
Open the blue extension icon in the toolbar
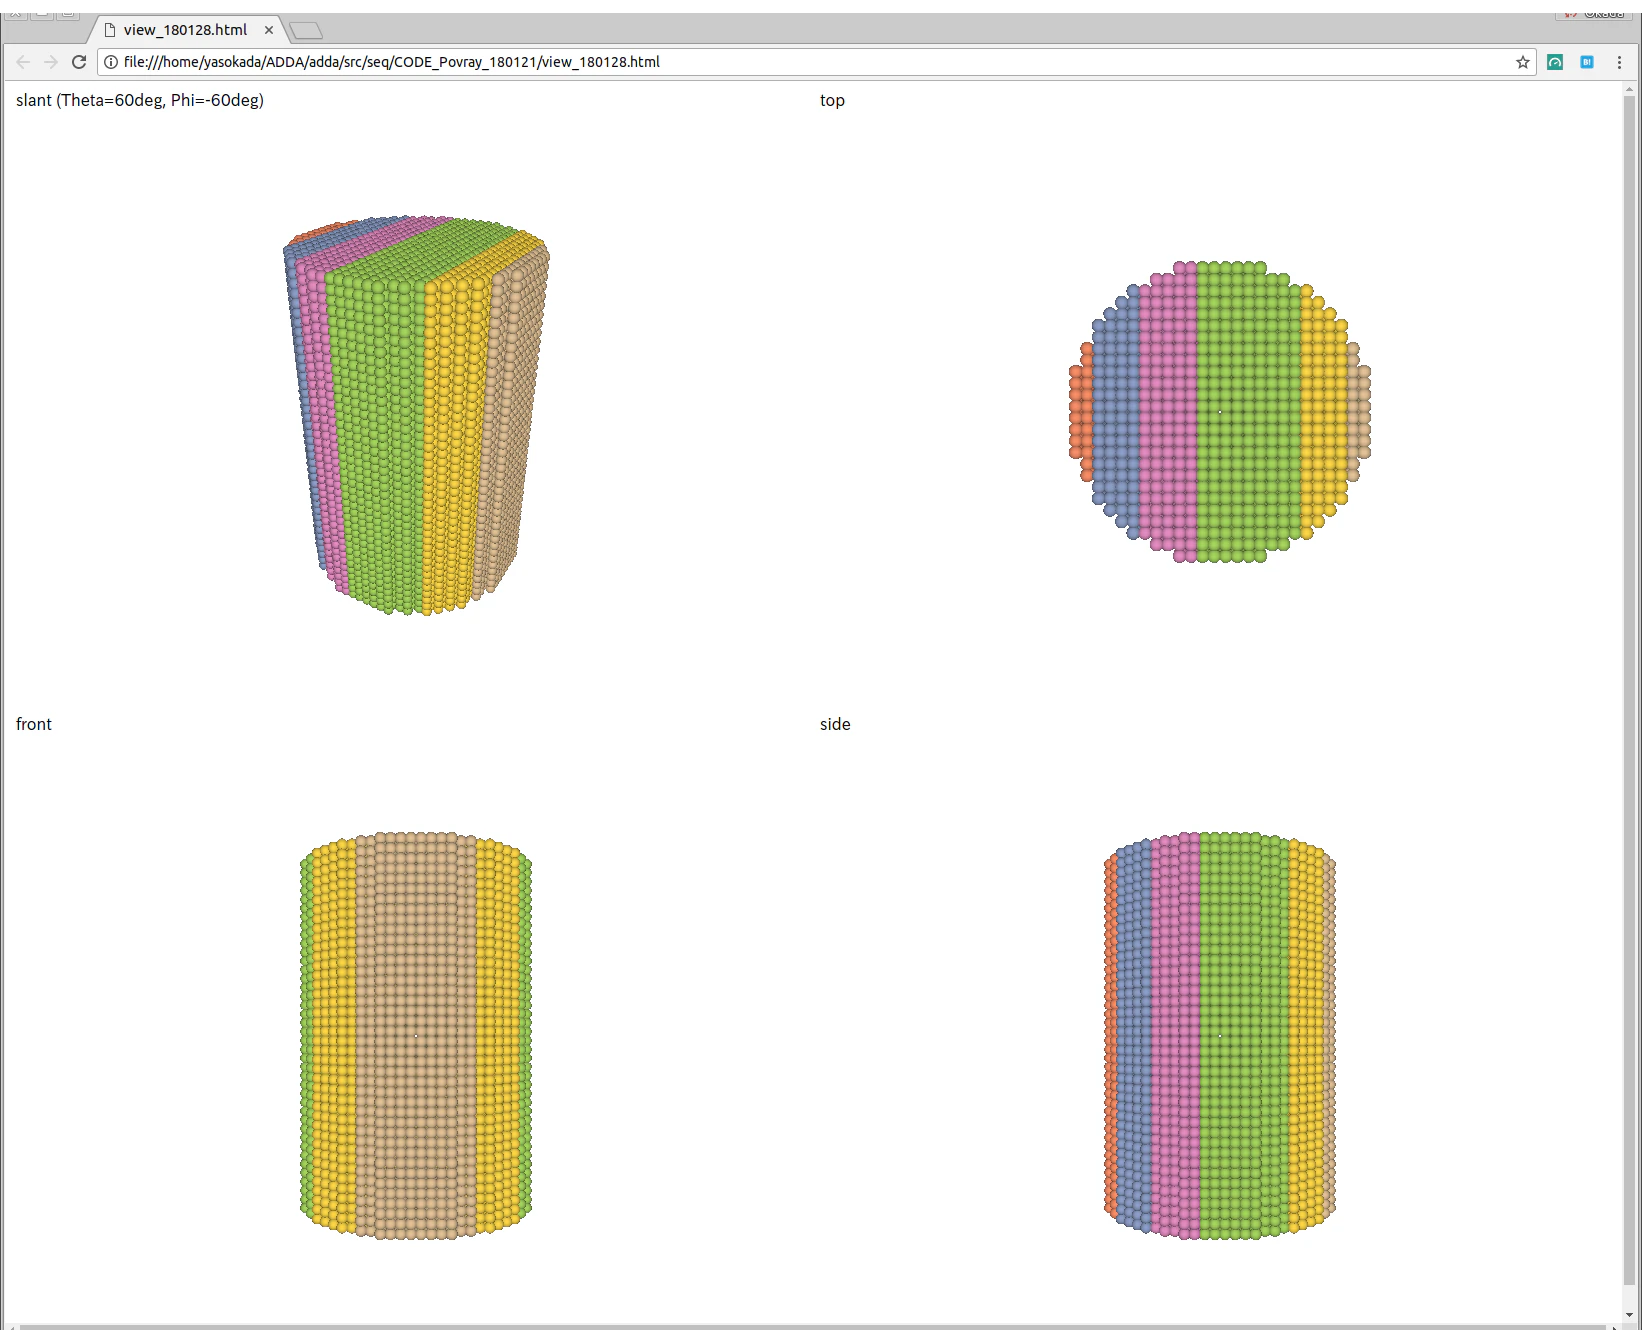click(x=1587, y=62)
